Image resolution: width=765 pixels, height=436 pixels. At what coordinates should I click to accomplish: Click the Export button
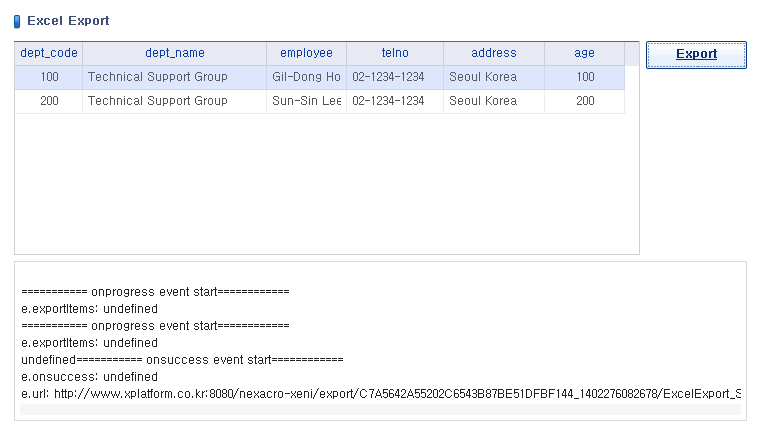696,55
